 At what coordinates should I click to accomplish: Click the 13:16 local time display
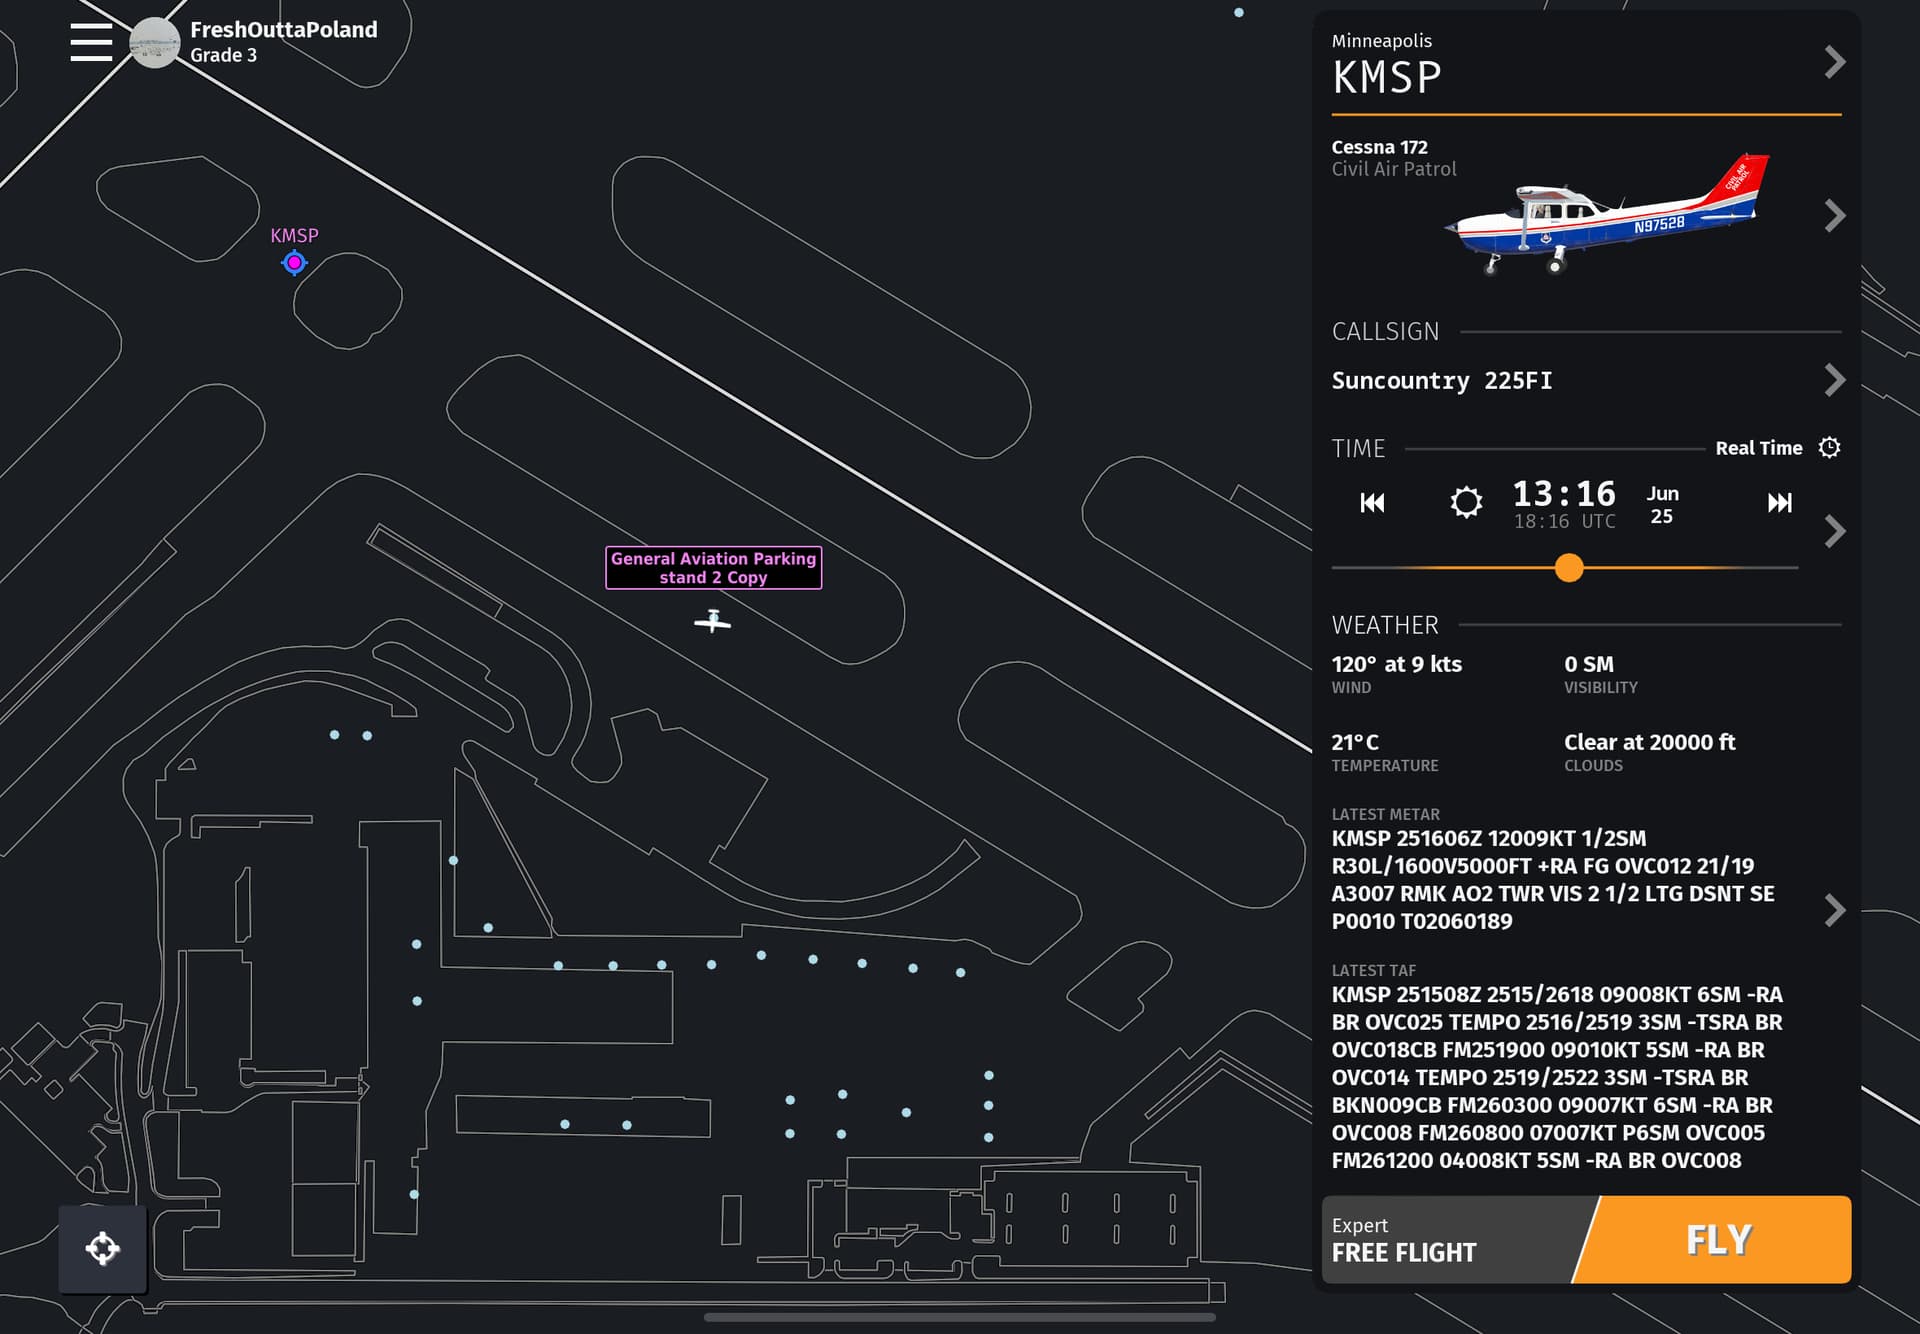(1564, 493)
